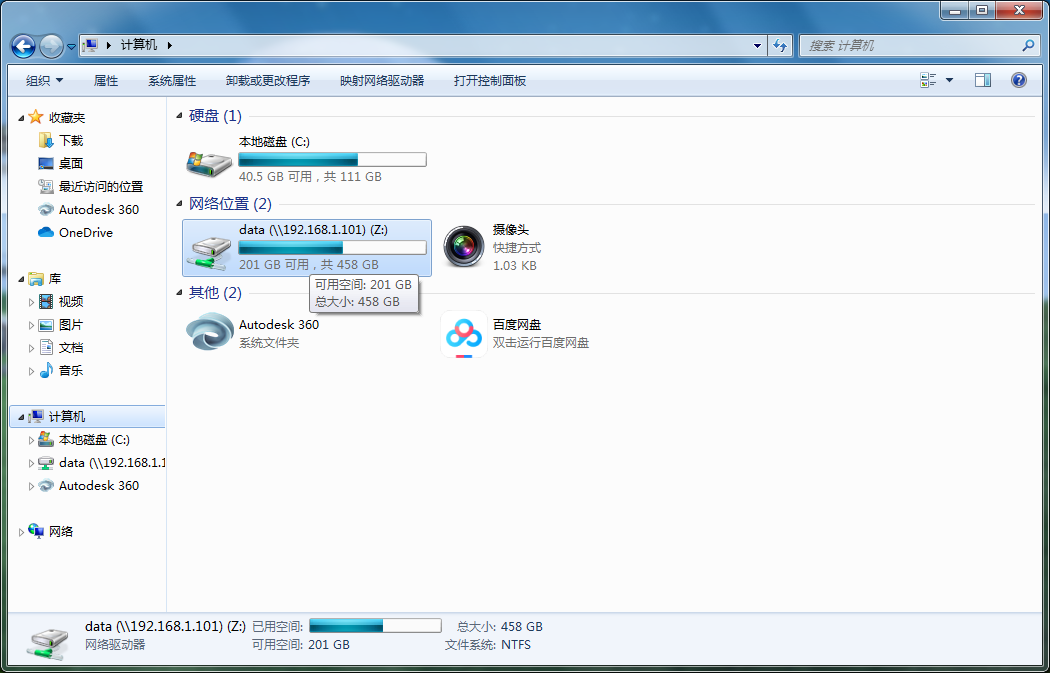Expand the 图片 library
1050x673 pixels.
[31, 325]
